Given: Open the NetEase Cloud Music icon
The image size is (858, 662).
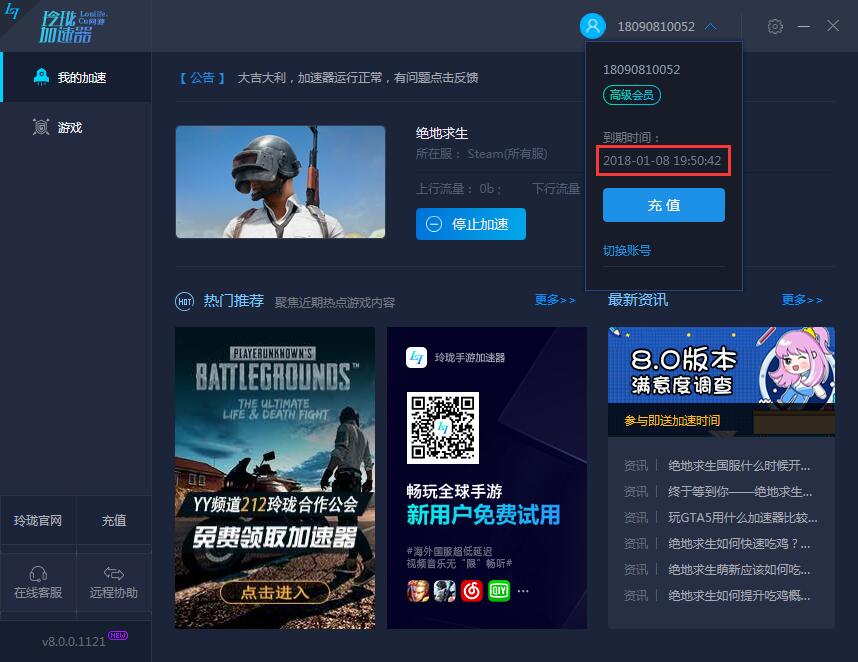Looking at the screenshot, I should [470, 589].
